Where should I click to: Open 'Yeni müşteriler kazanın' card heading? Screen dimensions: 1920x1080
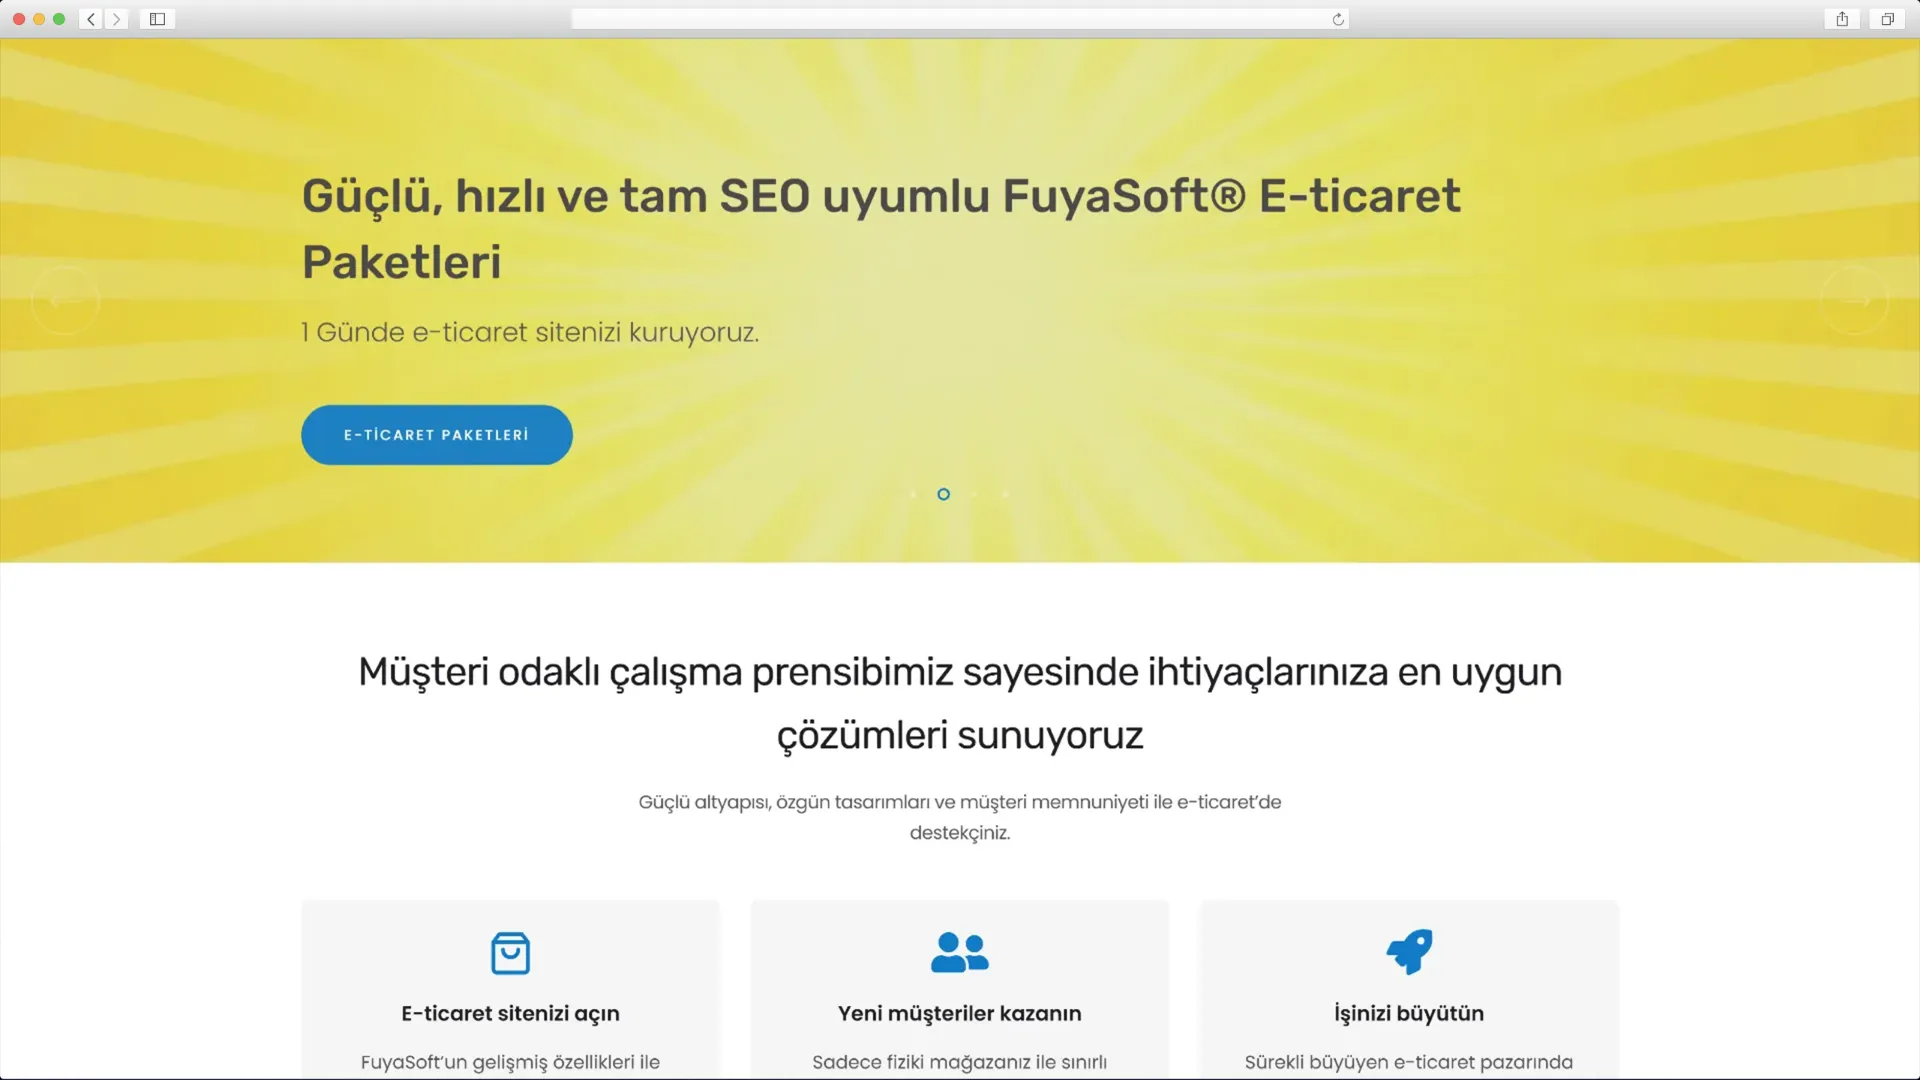click(x=959, y=1013)
